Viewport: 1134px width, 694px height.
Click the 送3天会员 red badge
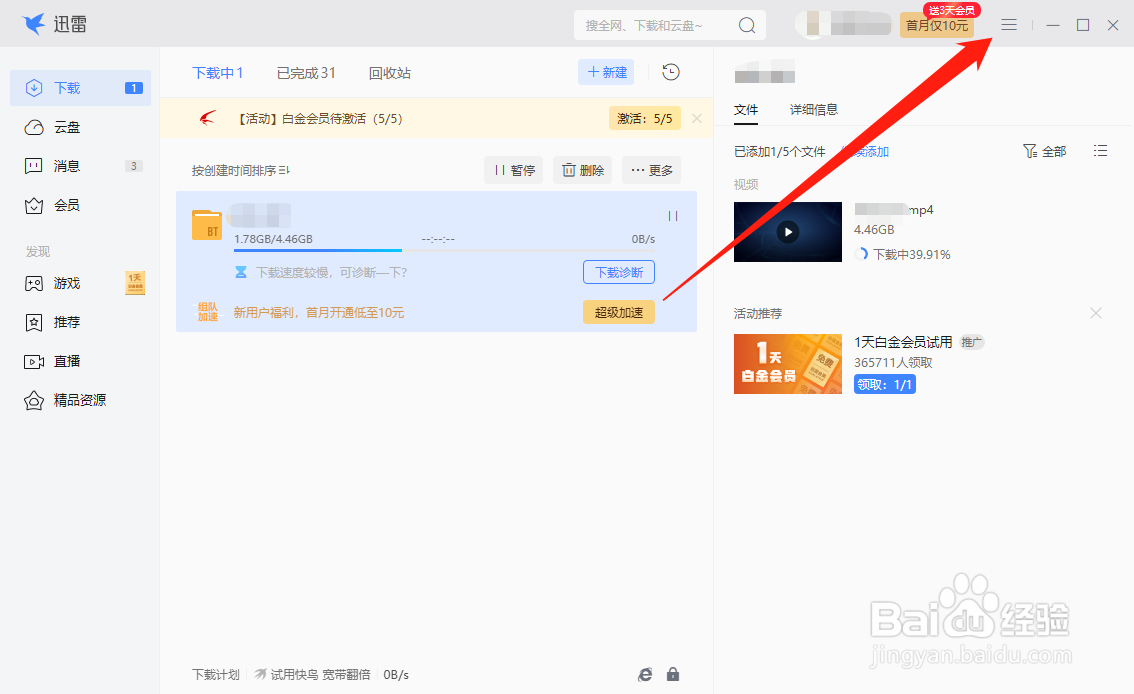click(951, 10)
